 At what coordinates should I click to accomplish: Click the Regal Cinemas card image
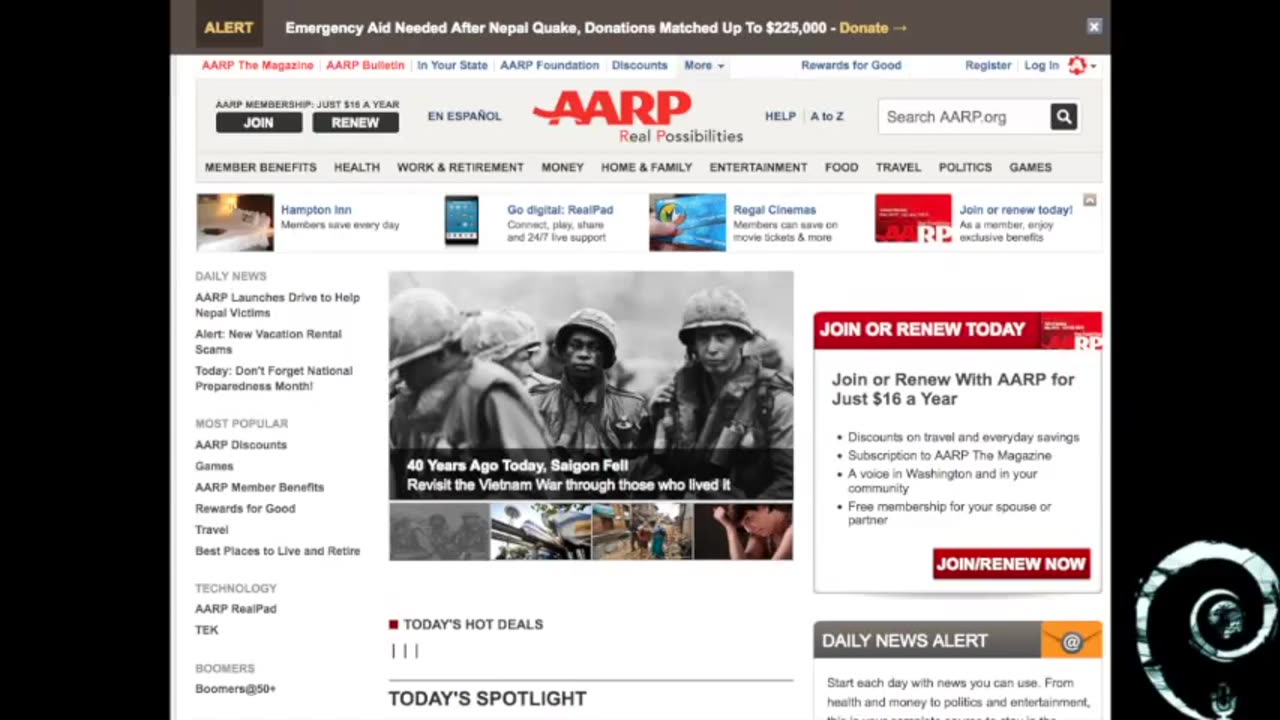click(x=687, y=222)
